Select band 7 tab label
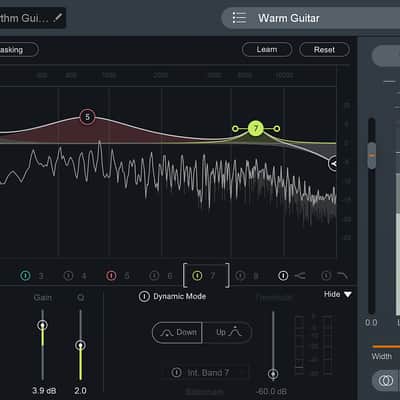Screen dimensions: 400x400 click(212, 276)
